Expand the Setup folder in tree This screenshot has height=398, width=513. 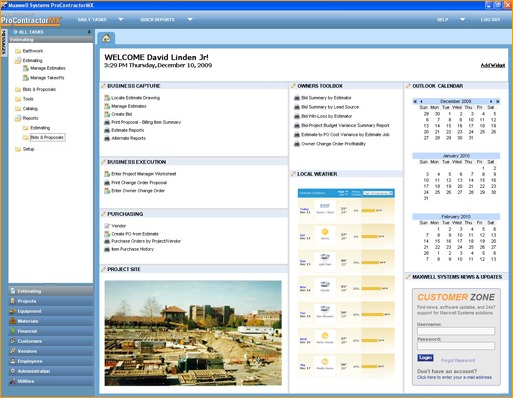point(18,149)
